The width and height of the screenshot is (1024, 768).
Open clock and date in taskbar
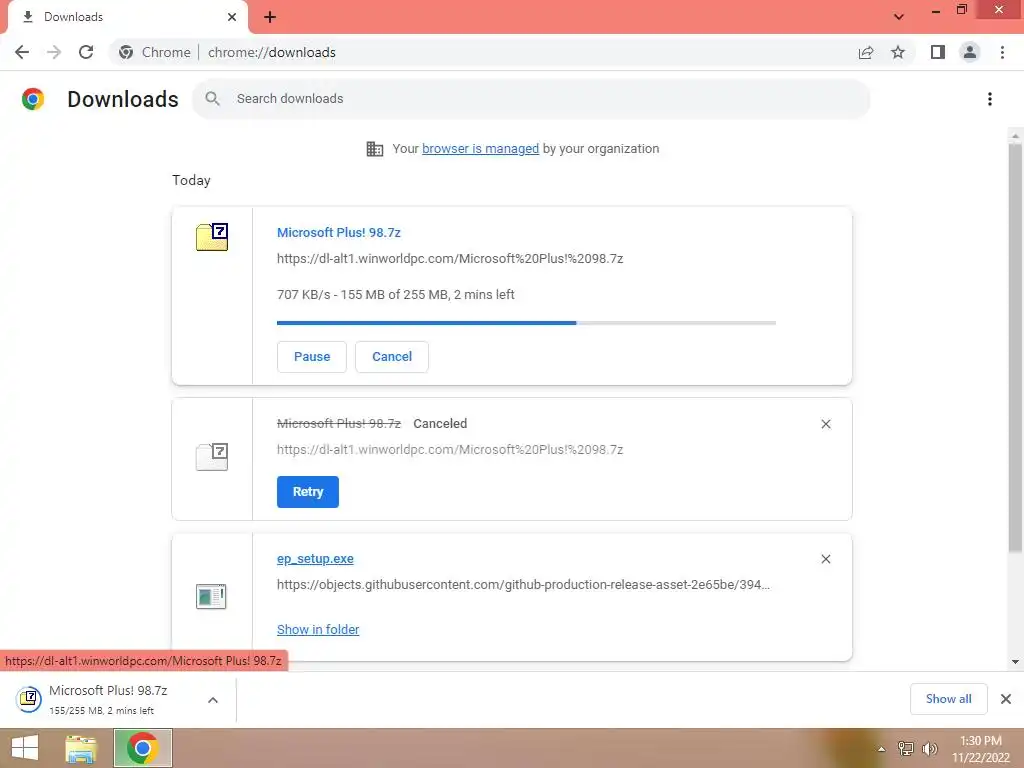click(980, 749)
